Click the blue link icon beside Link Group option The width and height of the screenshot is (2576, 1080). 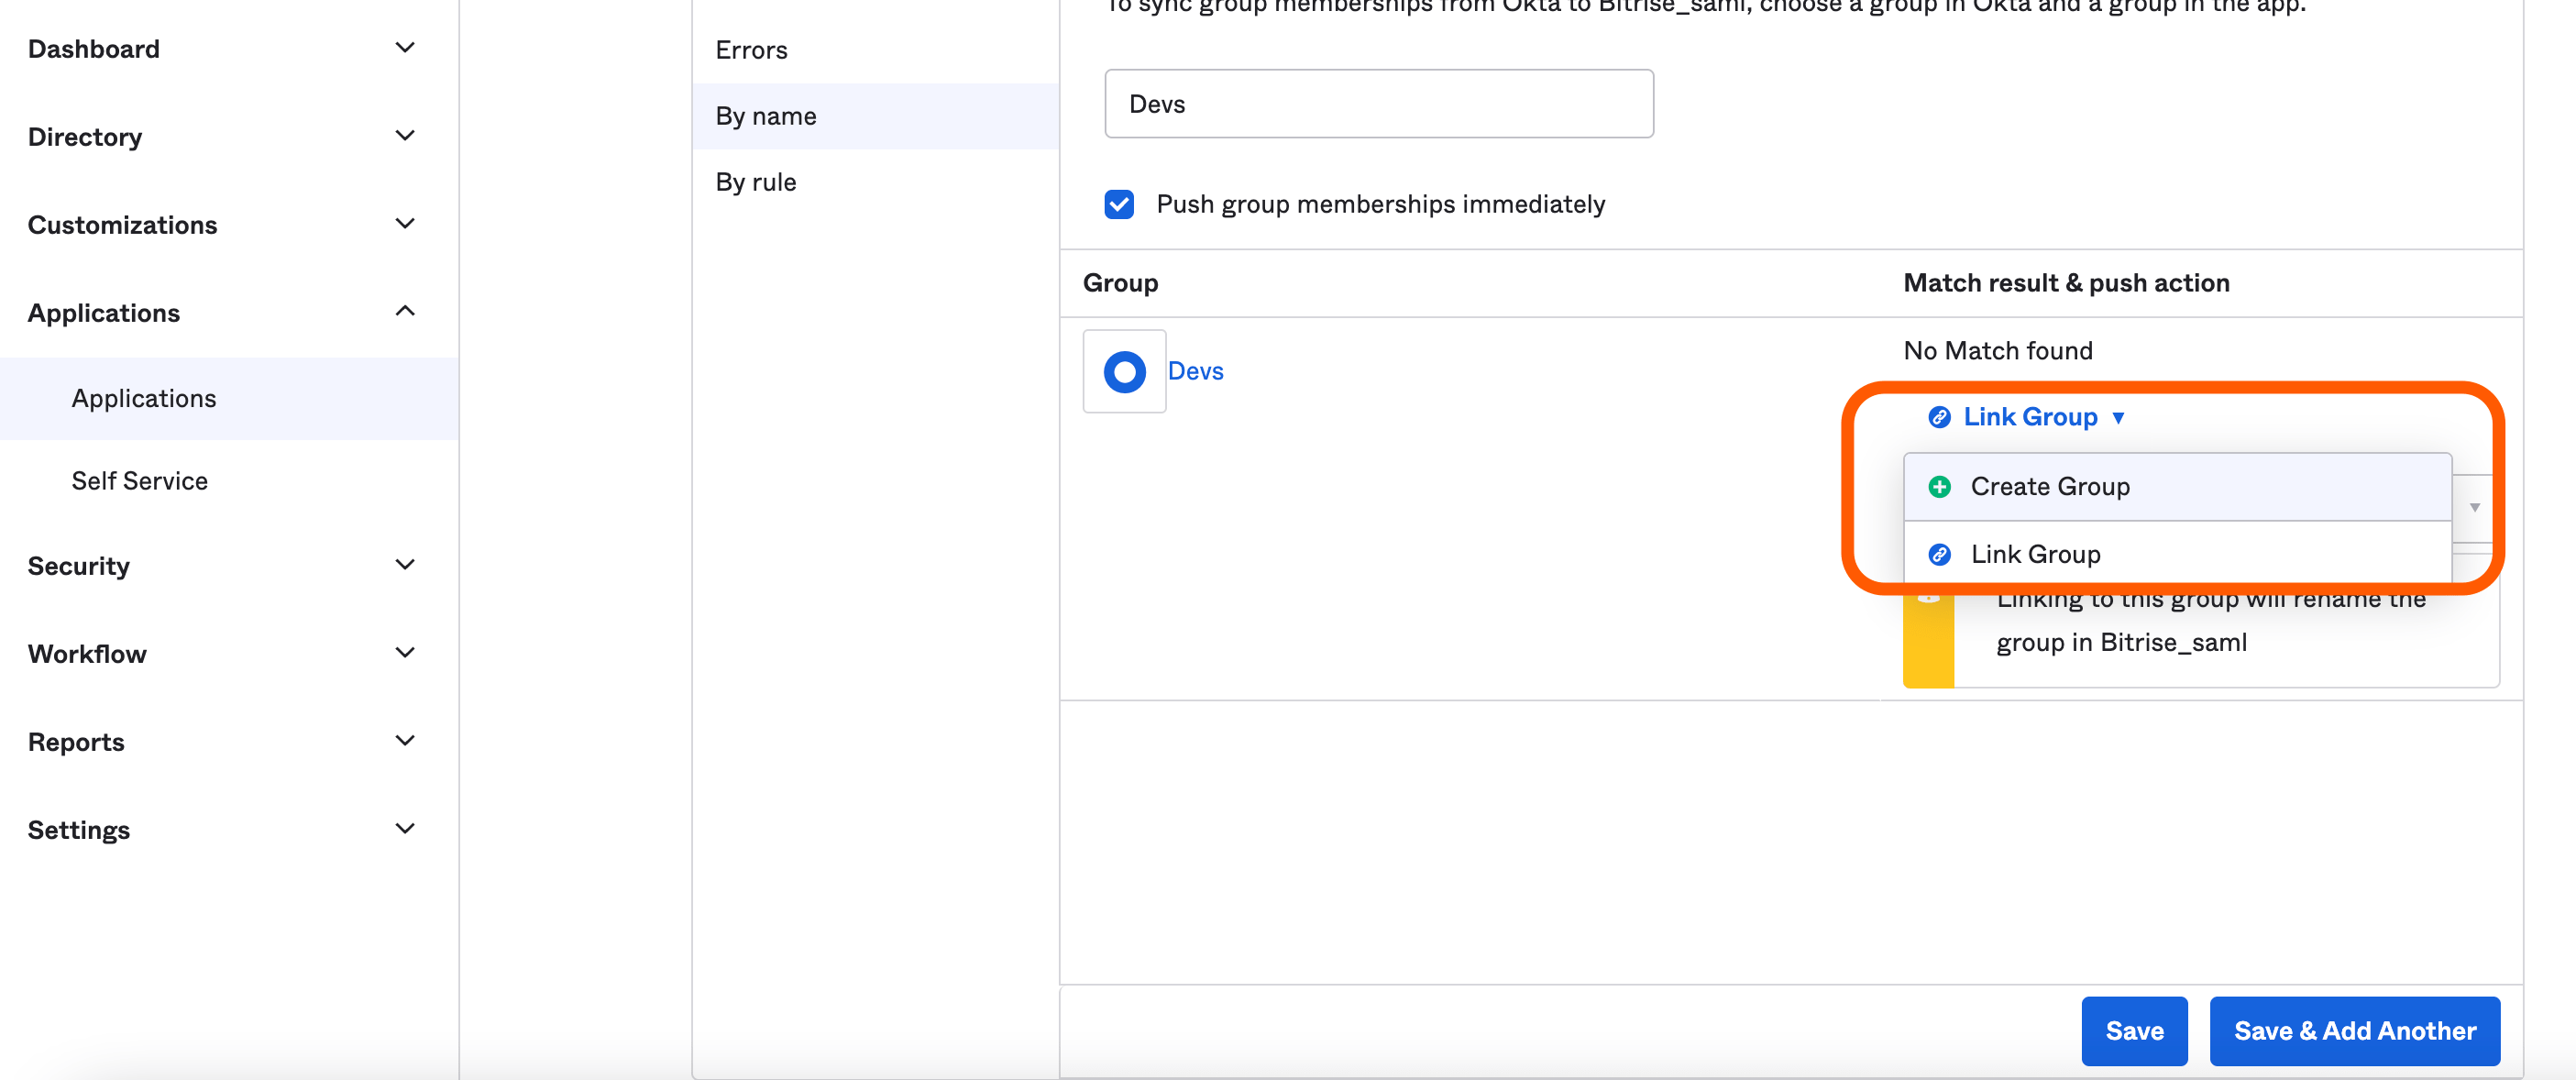click(1939, 554)
